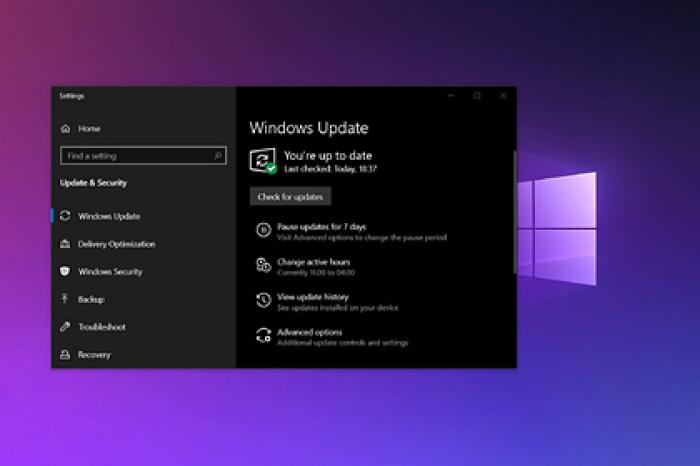Click the Update & Security heading
Viewport: 700px width, 466px height.
pos(93,183)
